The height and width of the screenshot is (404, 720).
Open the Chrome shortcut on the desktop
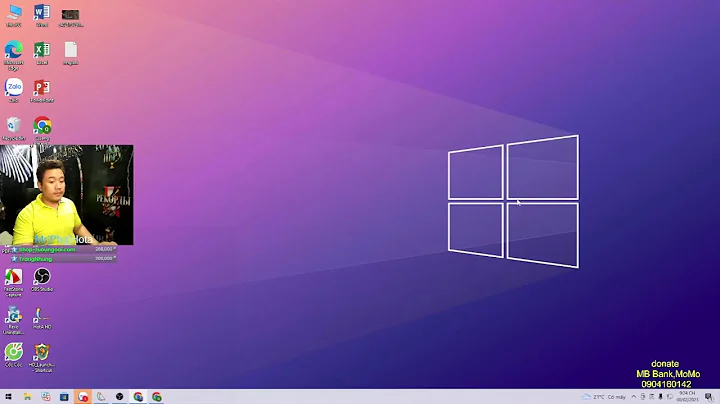(x=42, y=130)
